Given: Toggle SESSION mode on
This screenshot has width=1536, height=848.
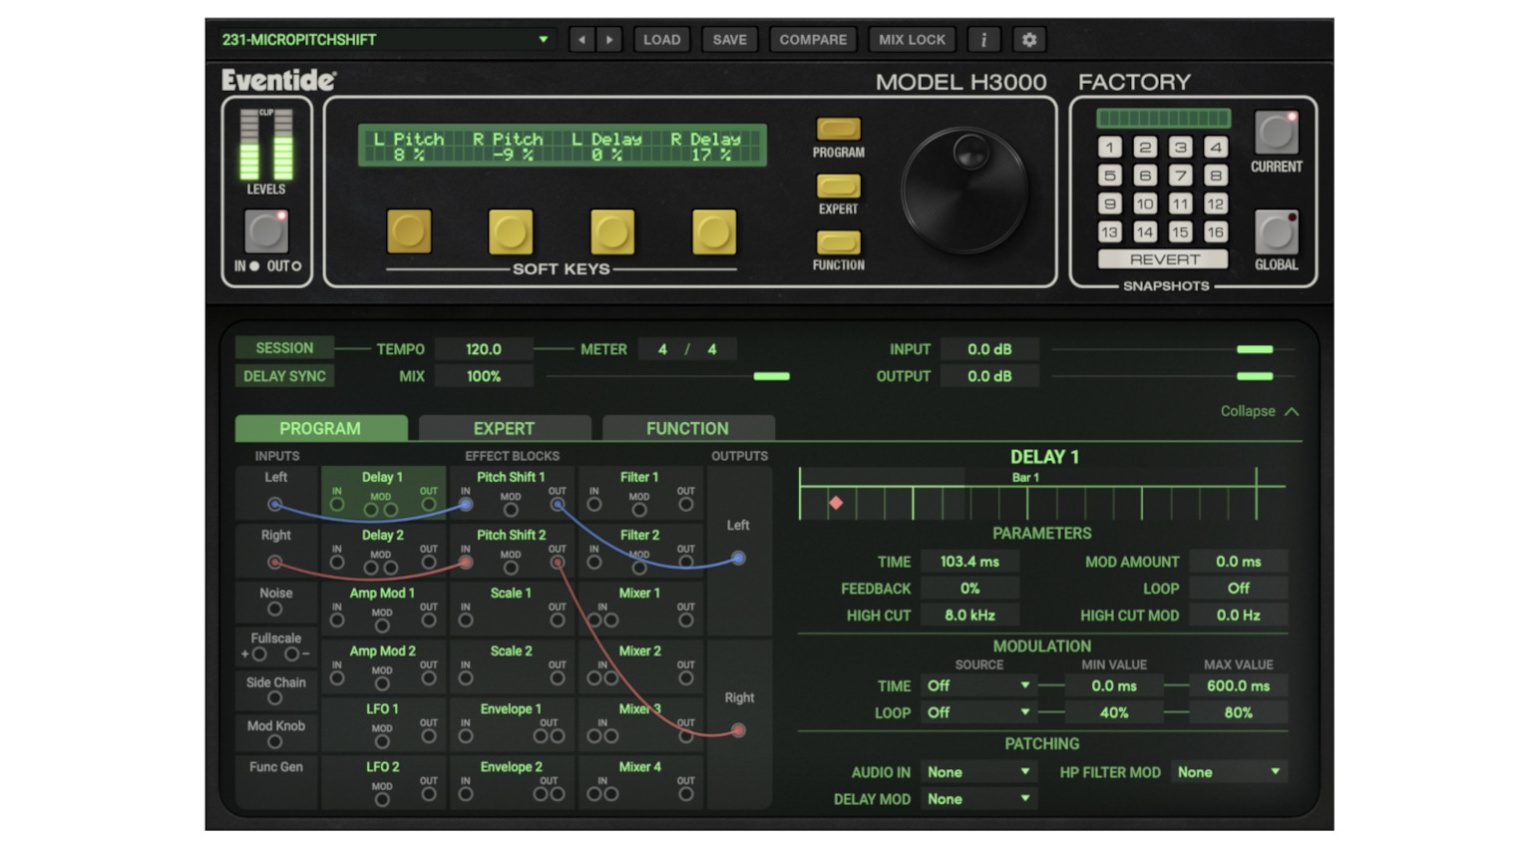Looking at the screenshot, I should point(284,348).
